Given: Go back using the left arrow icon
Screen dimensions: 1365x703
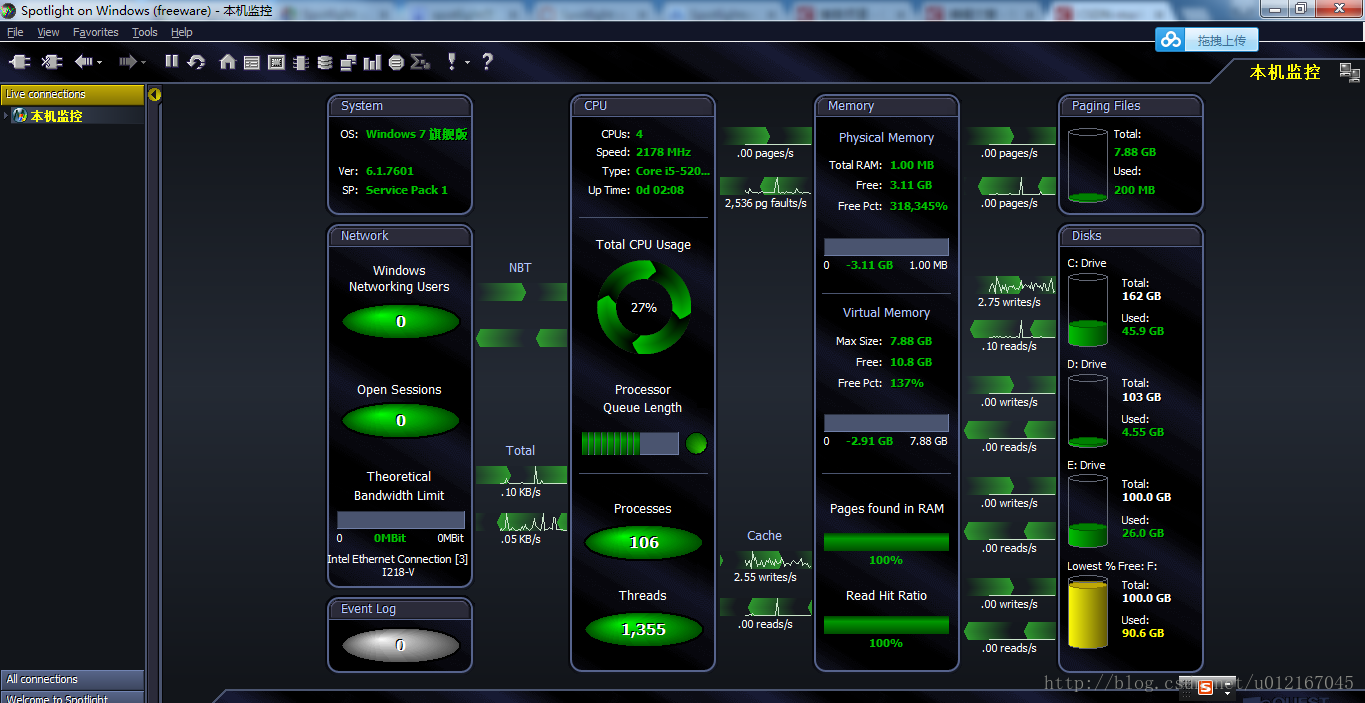Looking at the screenshot, I should [x=83, y=62].
